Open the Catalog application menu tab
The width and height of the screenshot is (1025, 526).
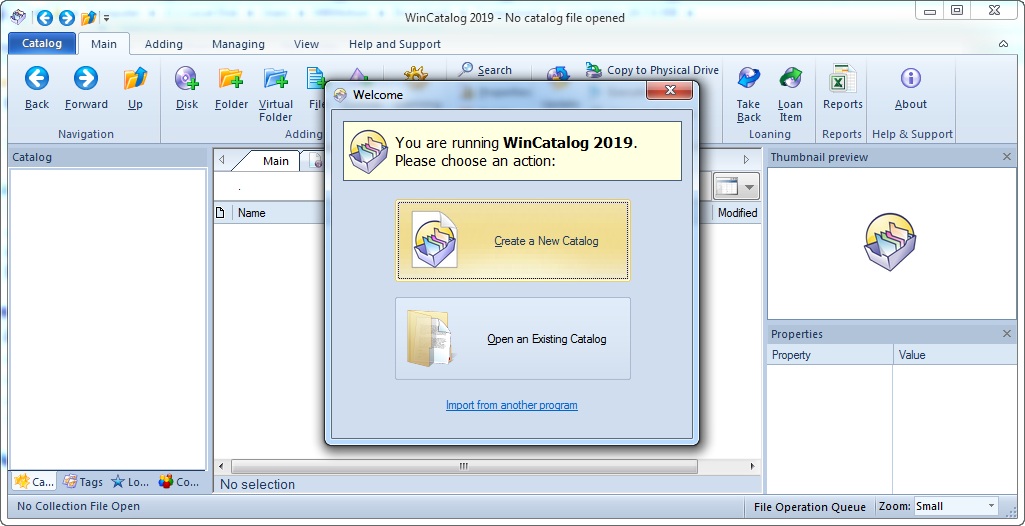click(42, 44)
